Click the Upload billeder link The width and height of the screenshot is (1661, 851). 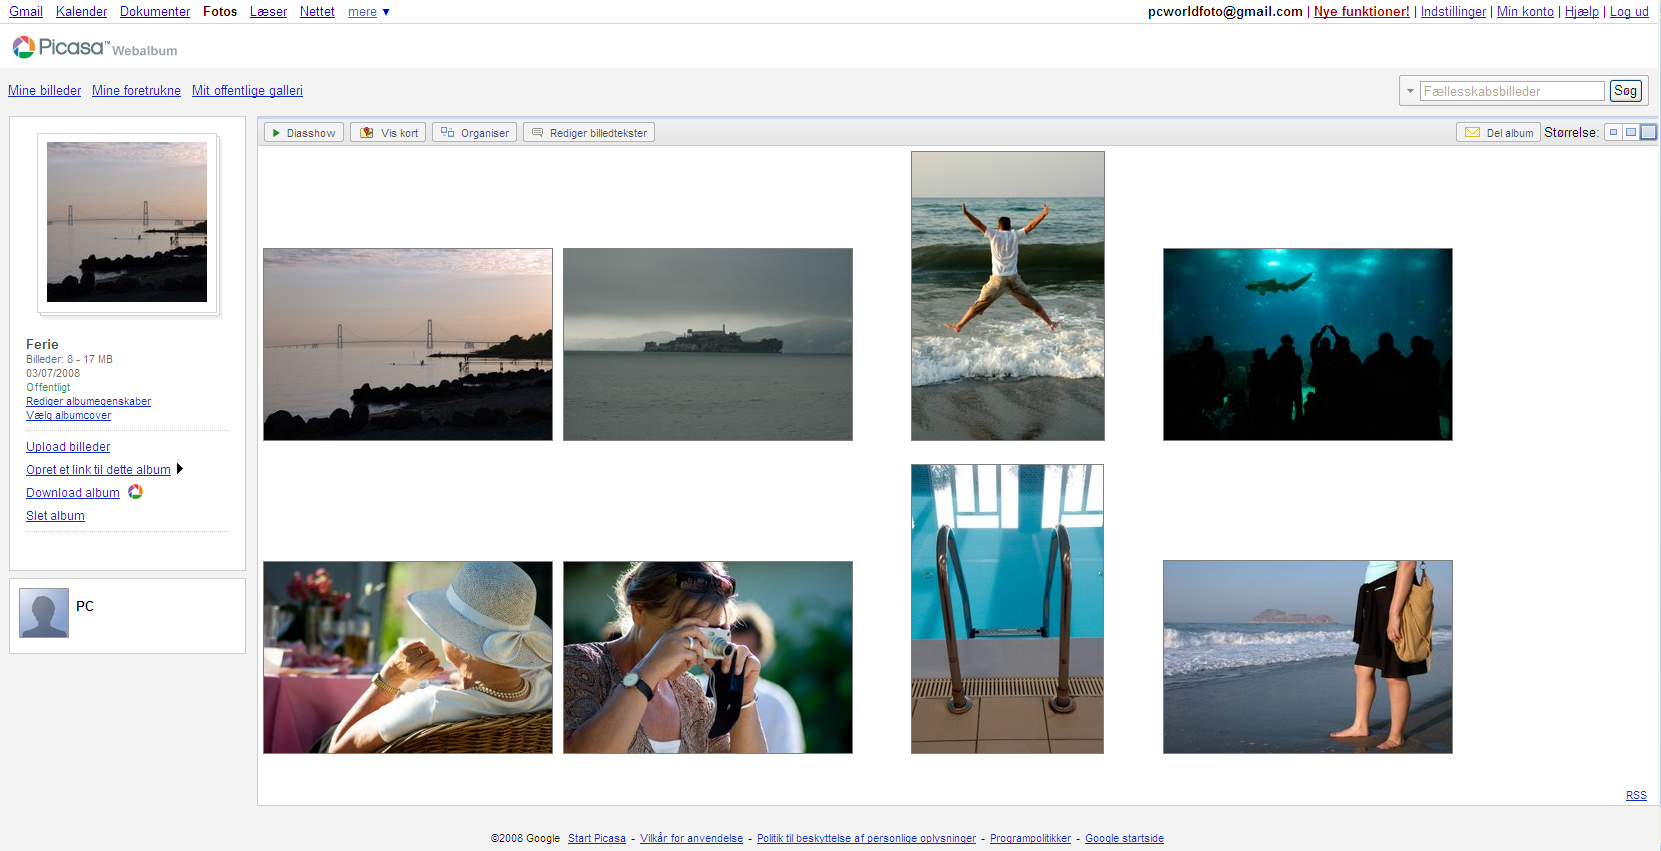[x=68, y=447]
